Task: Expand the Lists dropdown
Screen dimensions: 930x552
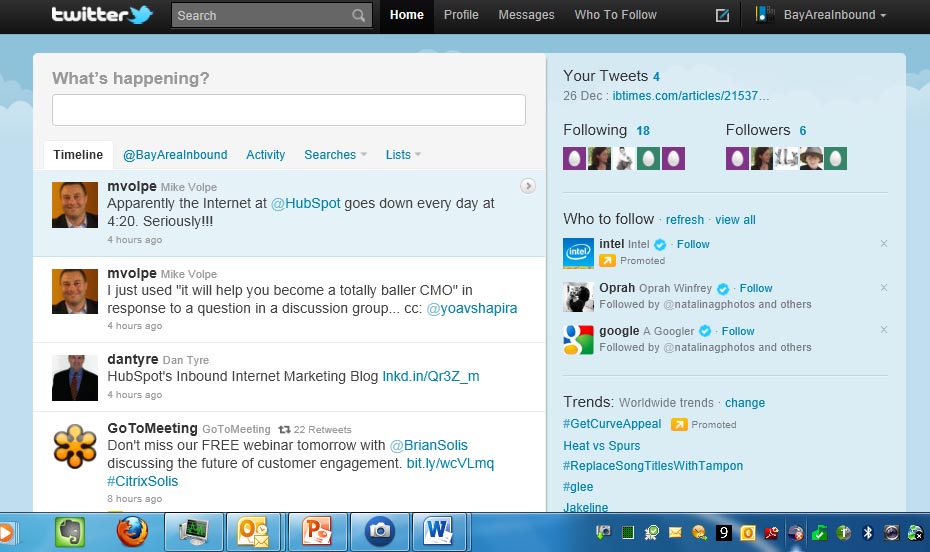Action: 403,155
